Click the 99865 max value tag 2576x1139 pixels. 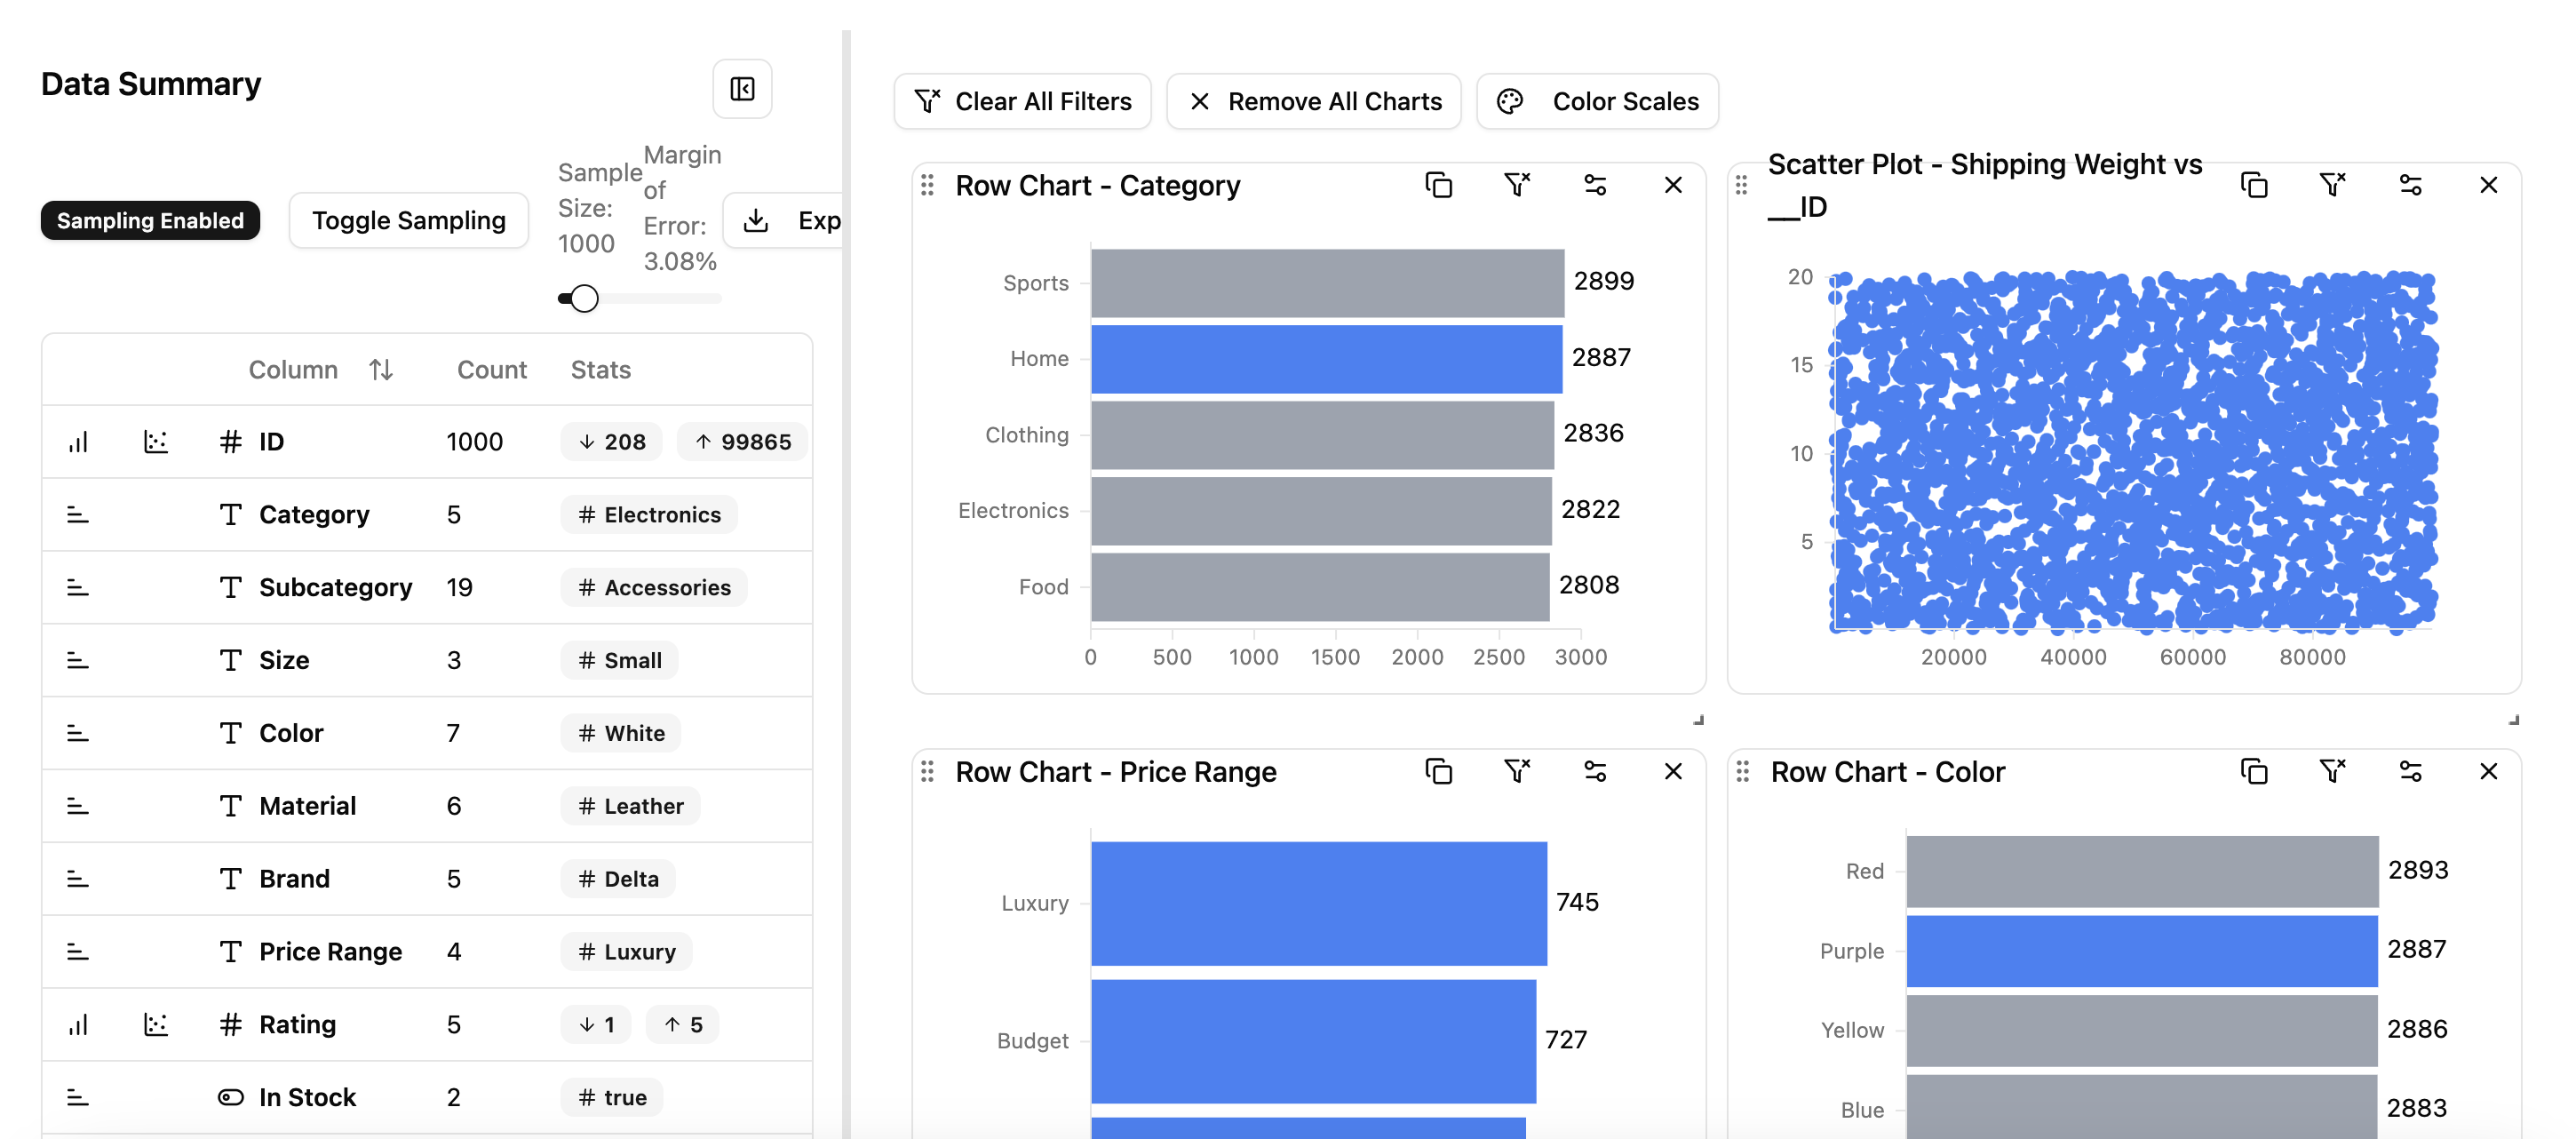(742, 442)
